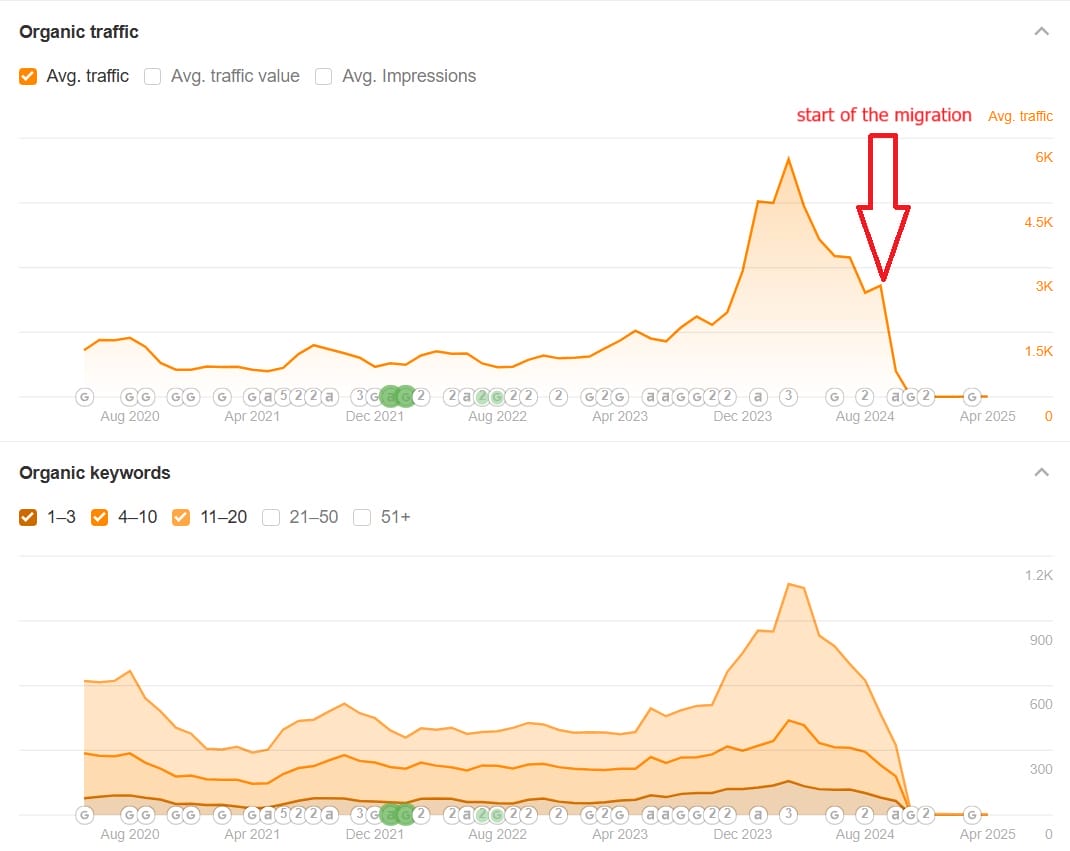Click the peak of the Organic keywords area chart

point(790,584)
